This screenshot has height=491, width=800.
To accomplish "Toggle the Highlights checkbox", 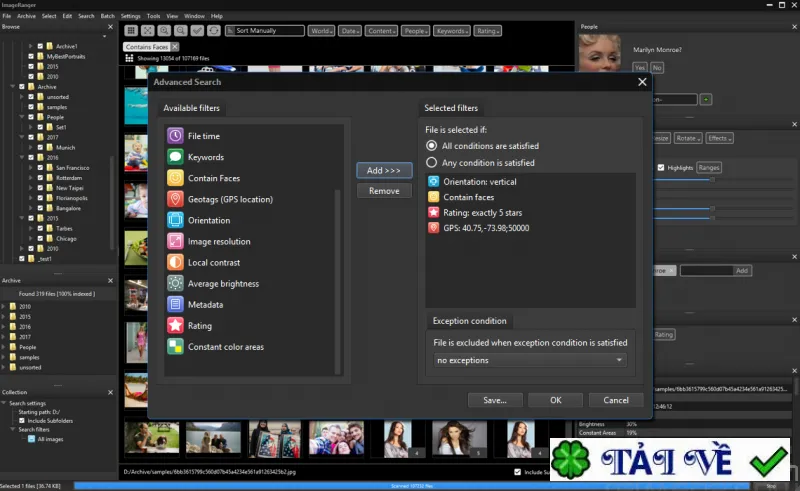I will coord(661,167).
